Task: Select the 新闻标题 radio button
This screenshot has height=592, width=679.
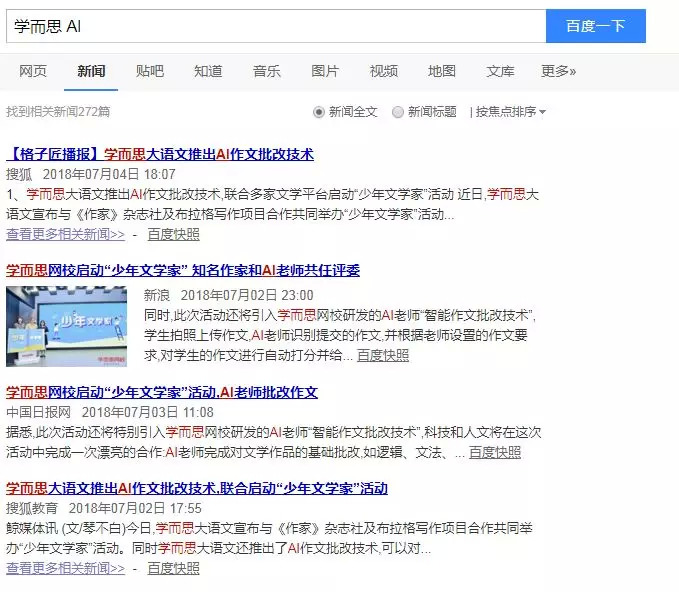Action: click(398, 112)
